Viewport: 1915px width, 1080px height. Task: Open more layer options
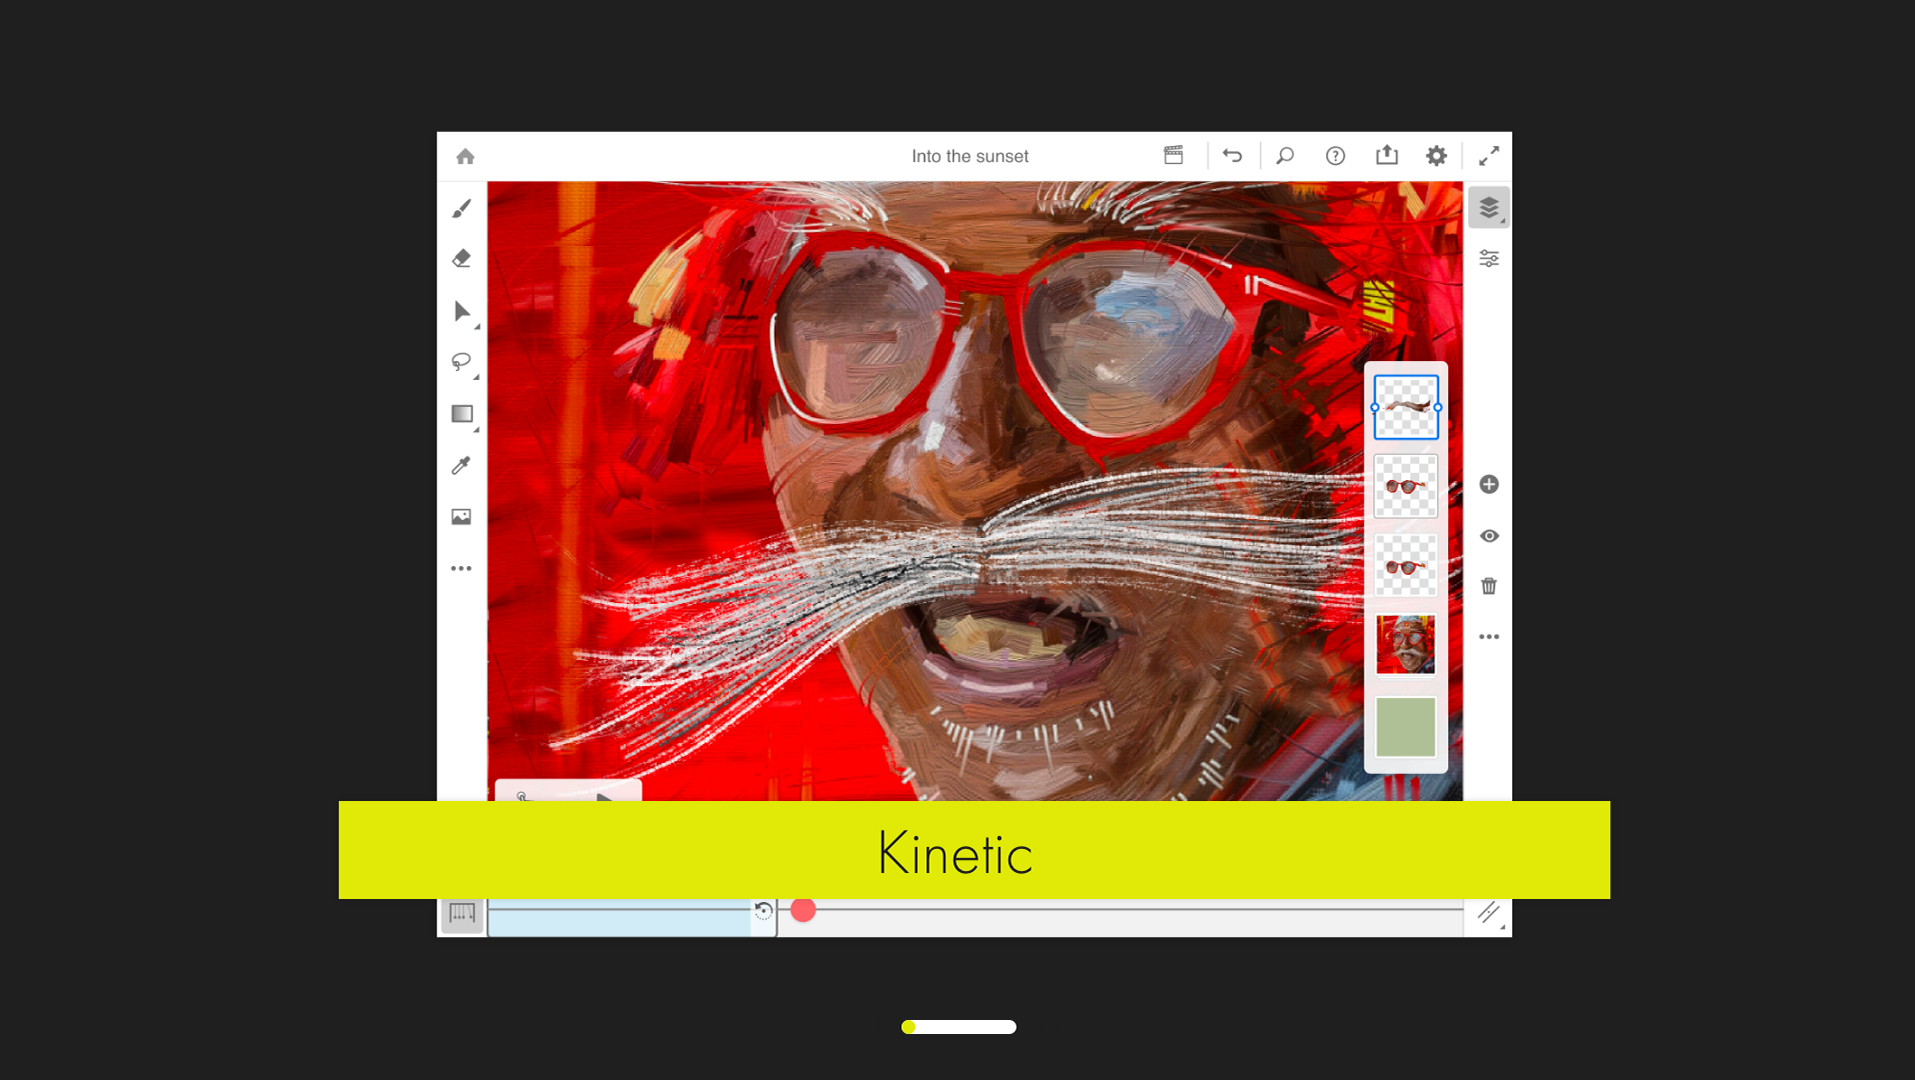pyautogui.click(x=1489, y=637)
